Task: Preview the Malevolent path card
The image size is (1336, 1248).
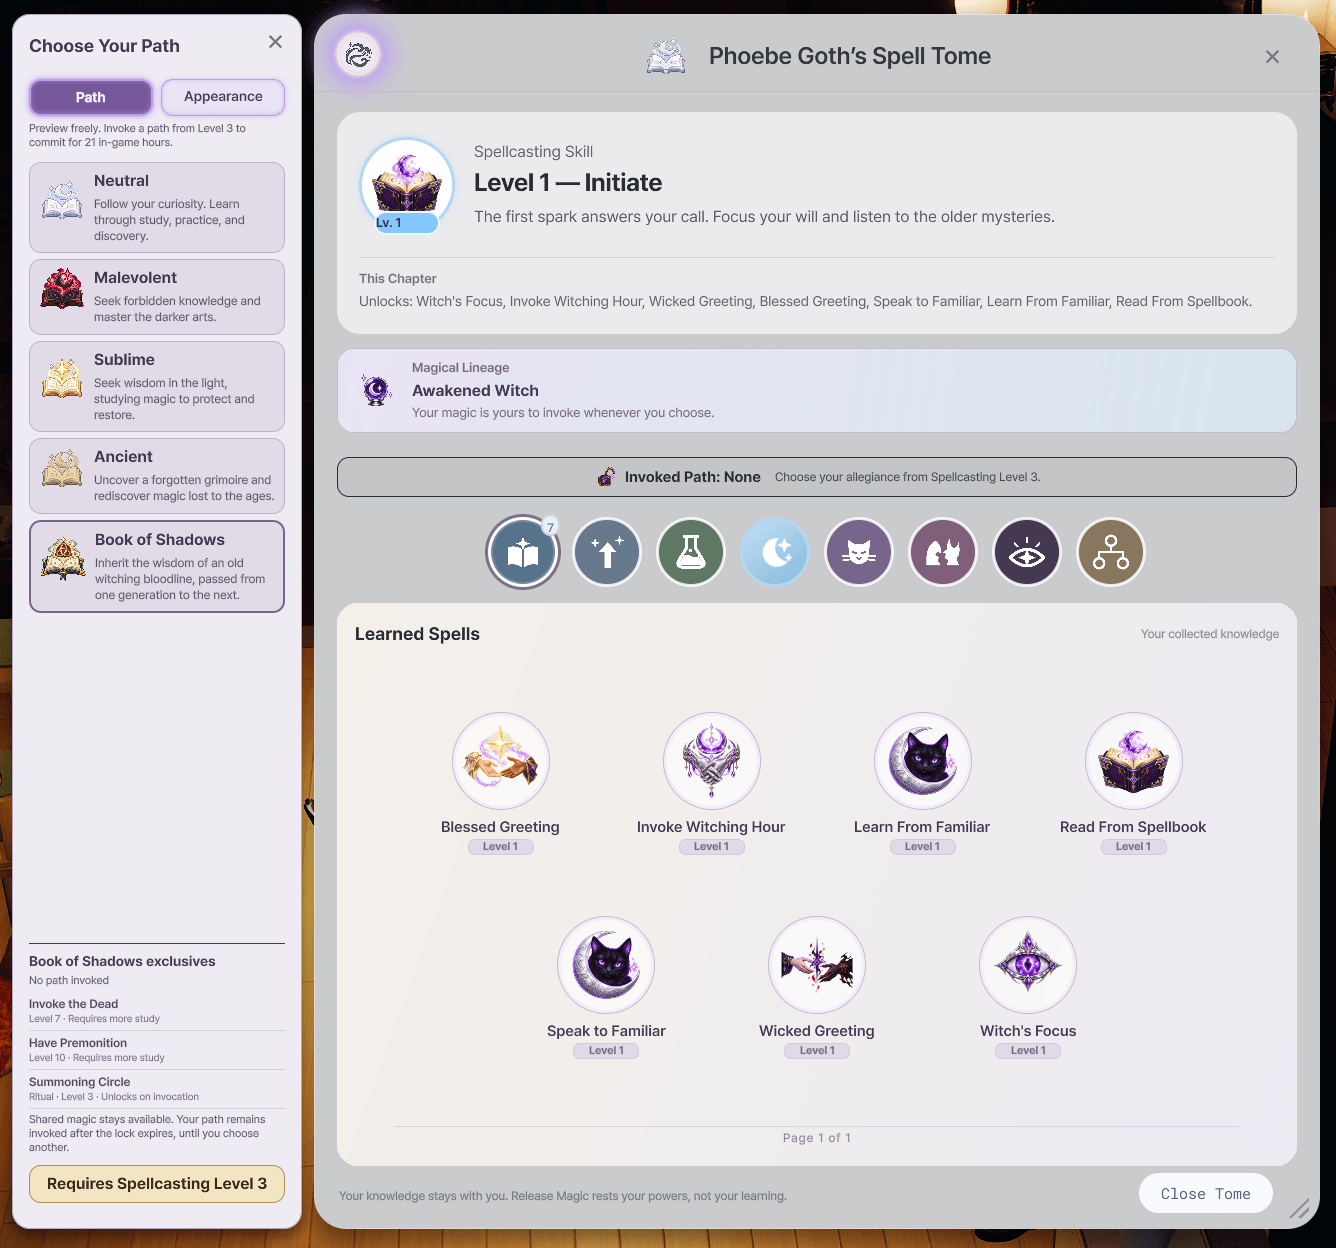Action: 157,297
